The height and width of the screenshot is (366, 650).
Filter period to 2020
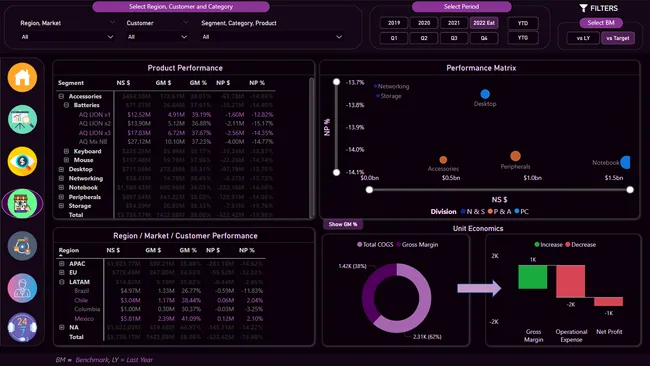coord(424,23)
